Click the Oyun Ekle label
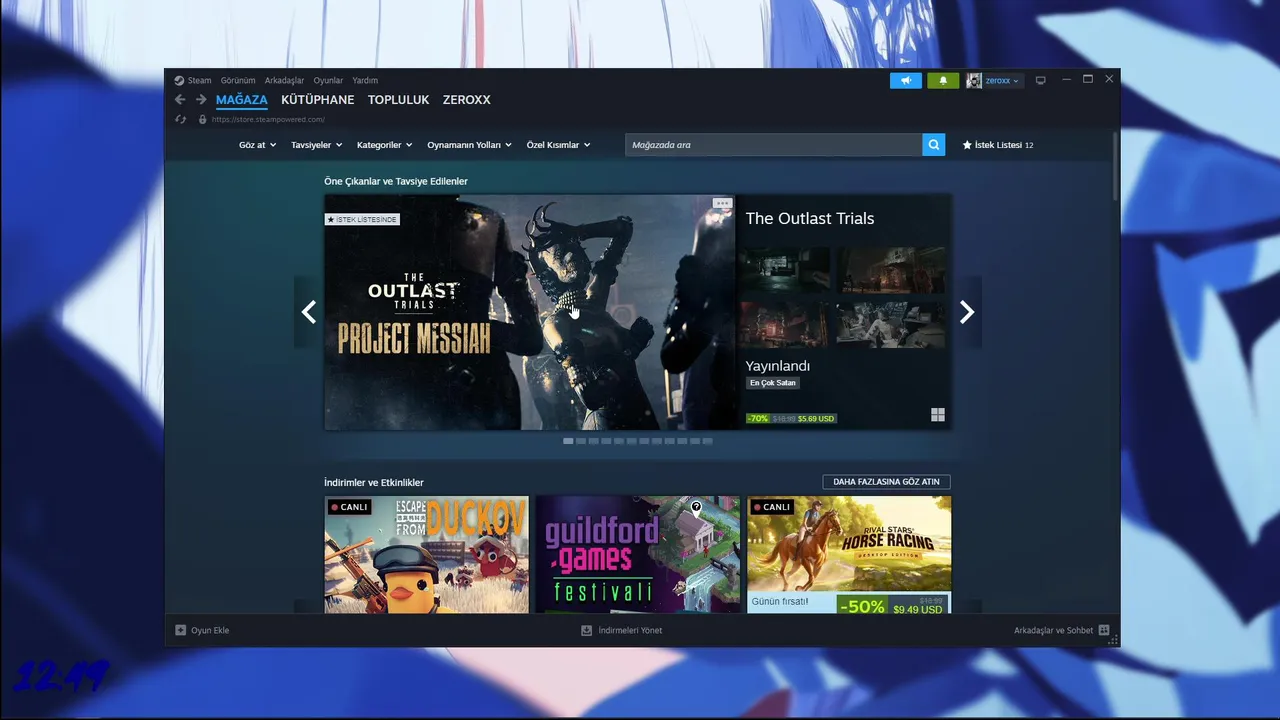1280x720 pixels. [210, 630]
